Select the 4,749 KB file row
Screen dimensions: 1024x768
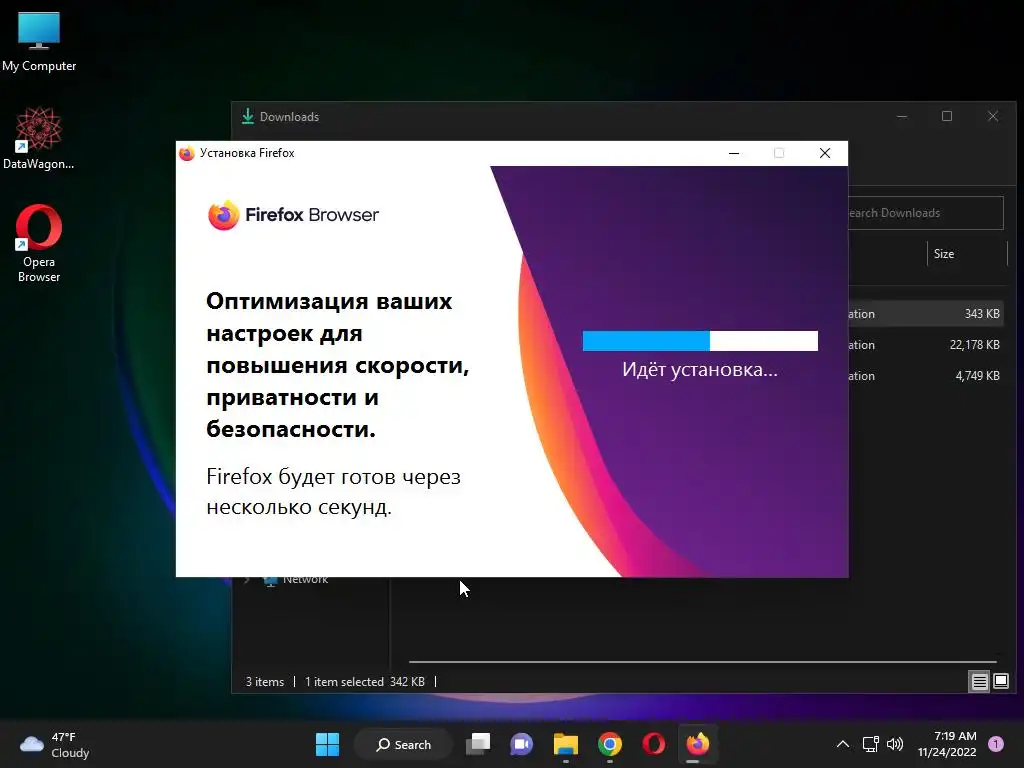pyautogui.click(x=925, y=376)
